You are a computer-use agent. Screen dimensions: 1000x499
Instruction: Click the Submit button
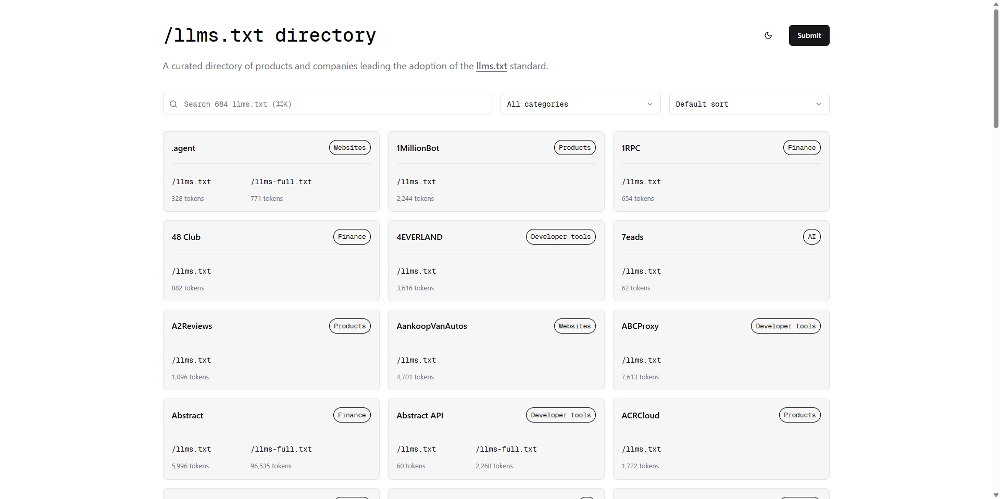click(809, 36)
